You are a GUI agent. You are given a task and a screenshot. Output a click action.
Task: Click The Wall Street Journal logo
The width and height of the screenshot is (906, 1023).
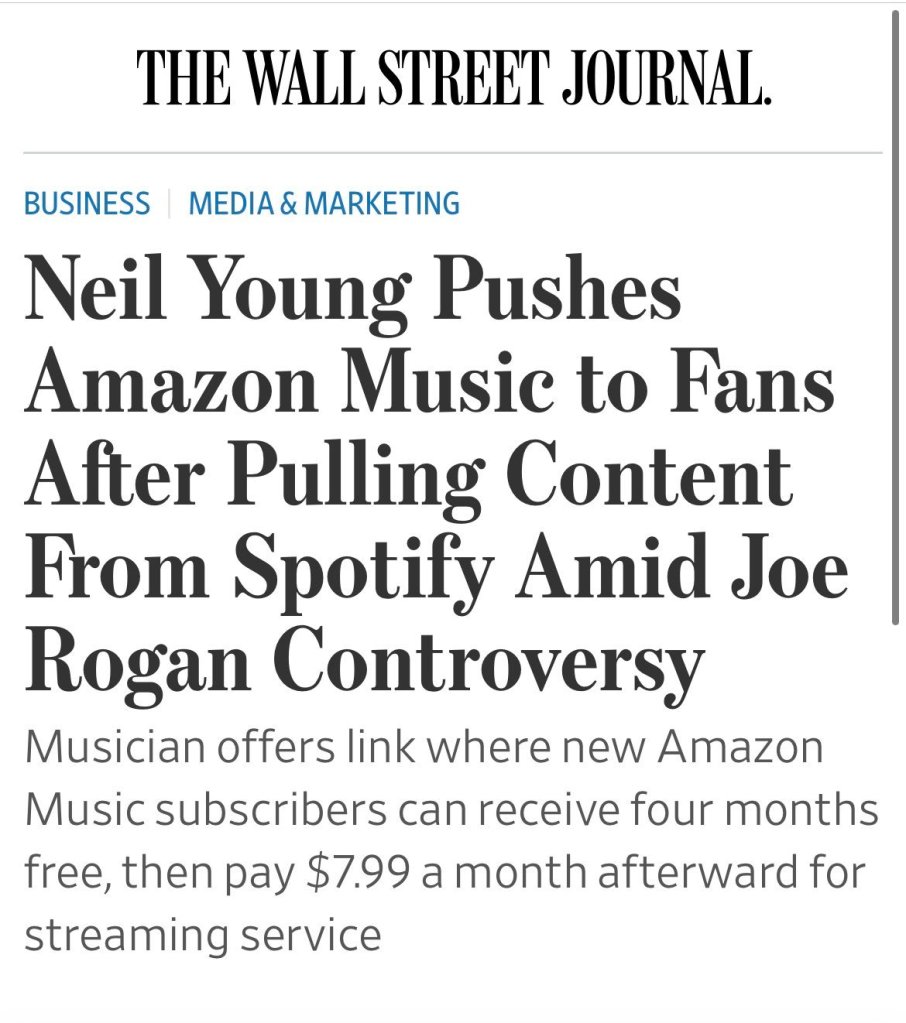point(455,76)
